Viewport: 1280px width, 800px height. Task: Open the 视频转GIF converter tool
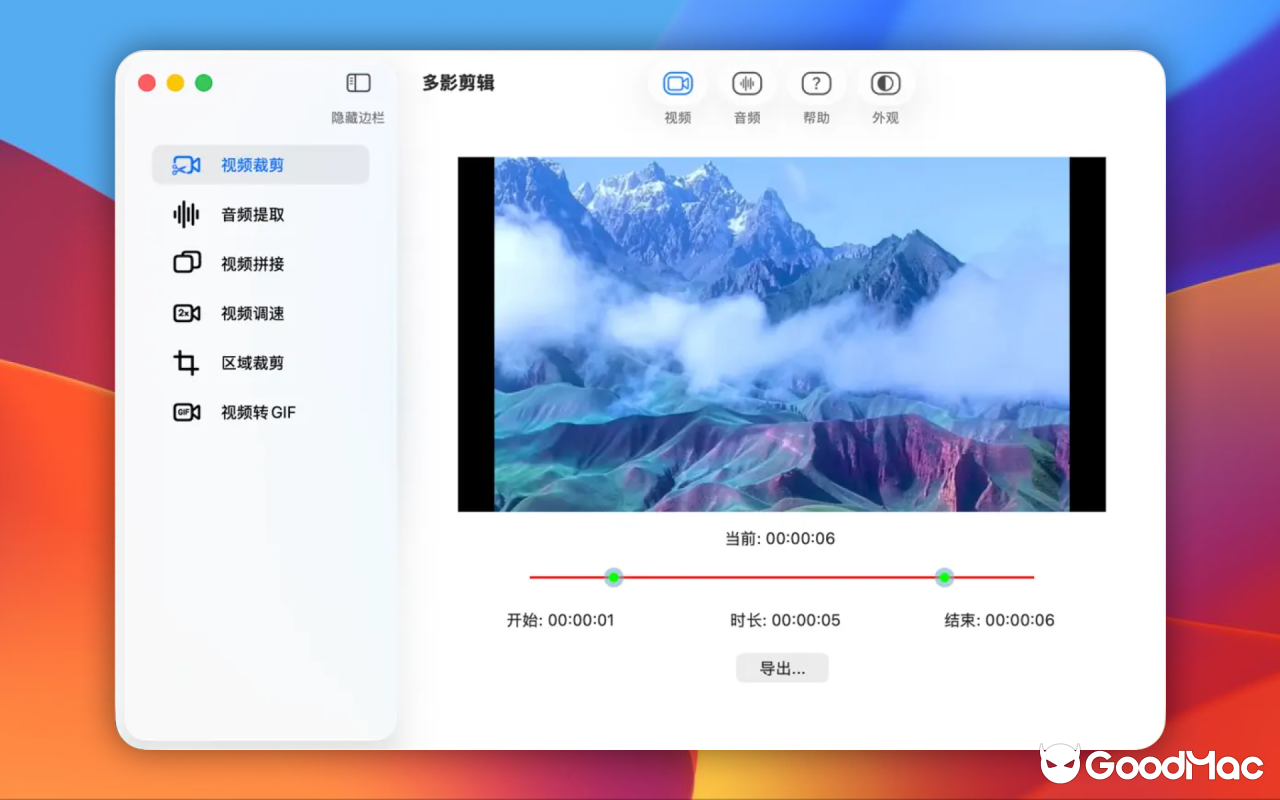255,411
